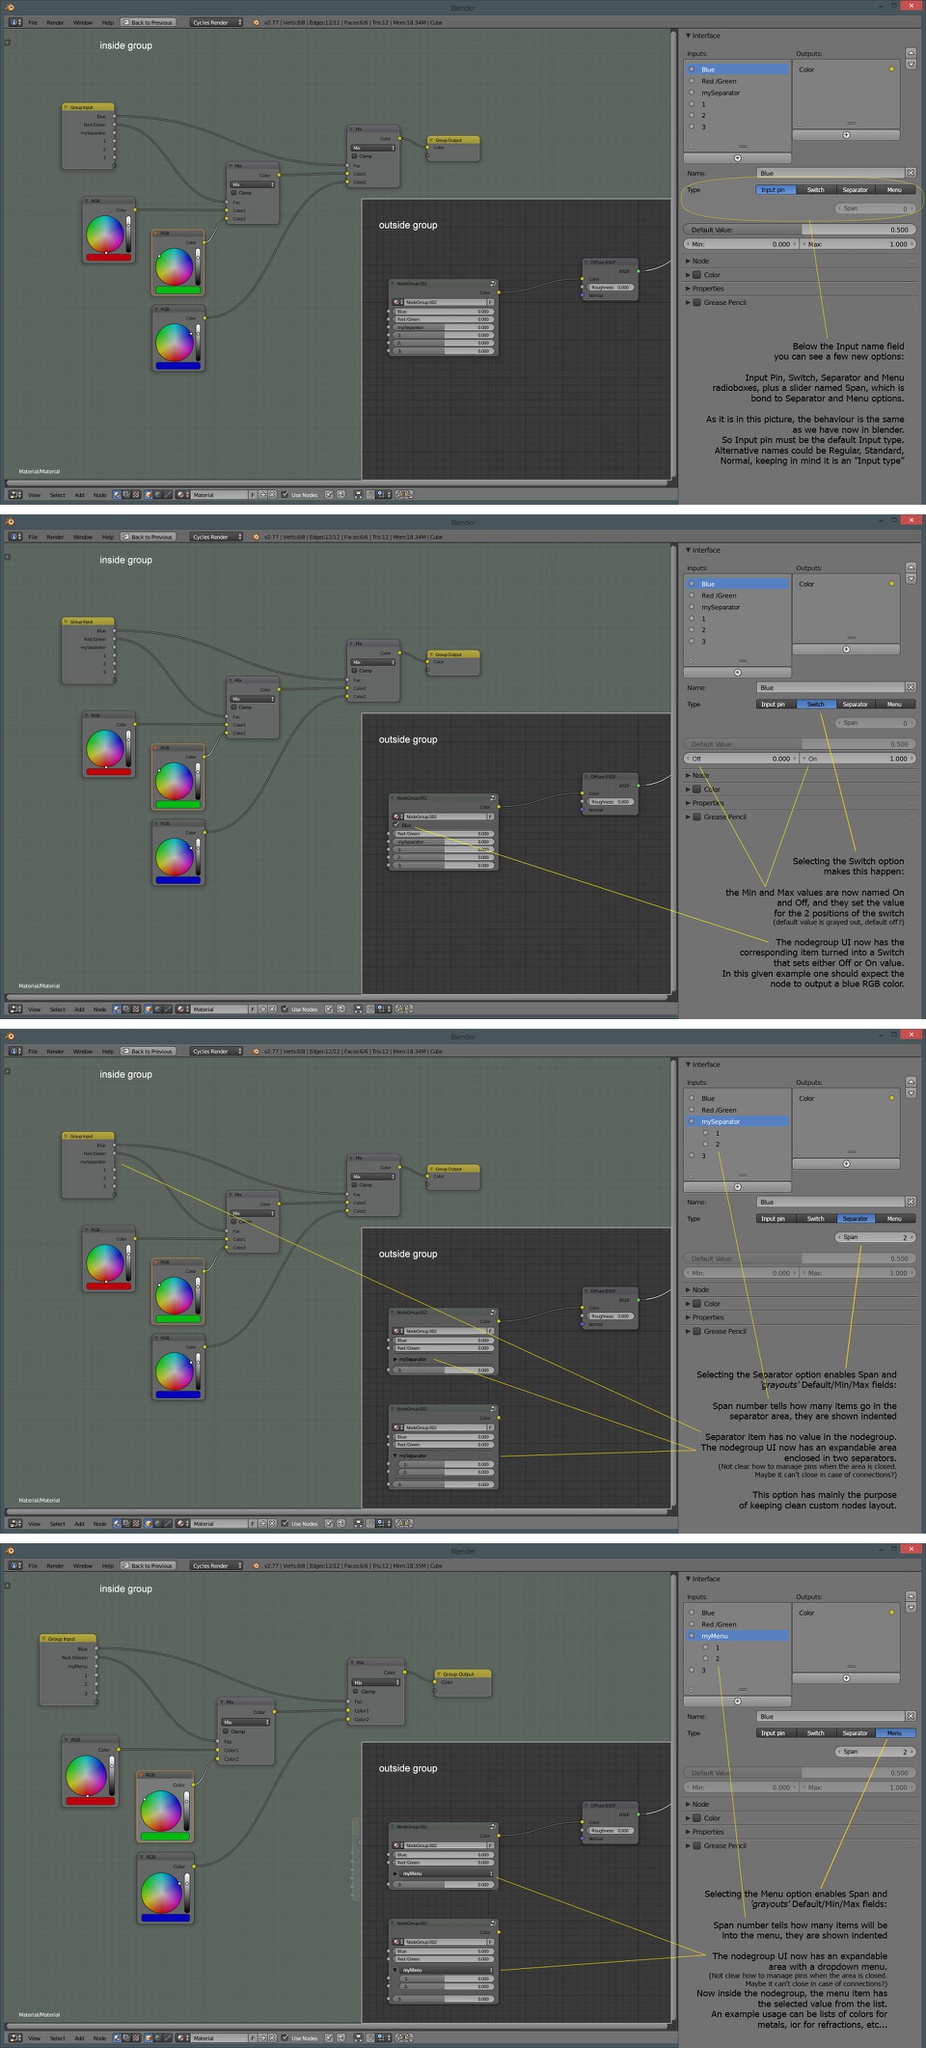Select the highlighted Menu type option

tap(895, 1733)
